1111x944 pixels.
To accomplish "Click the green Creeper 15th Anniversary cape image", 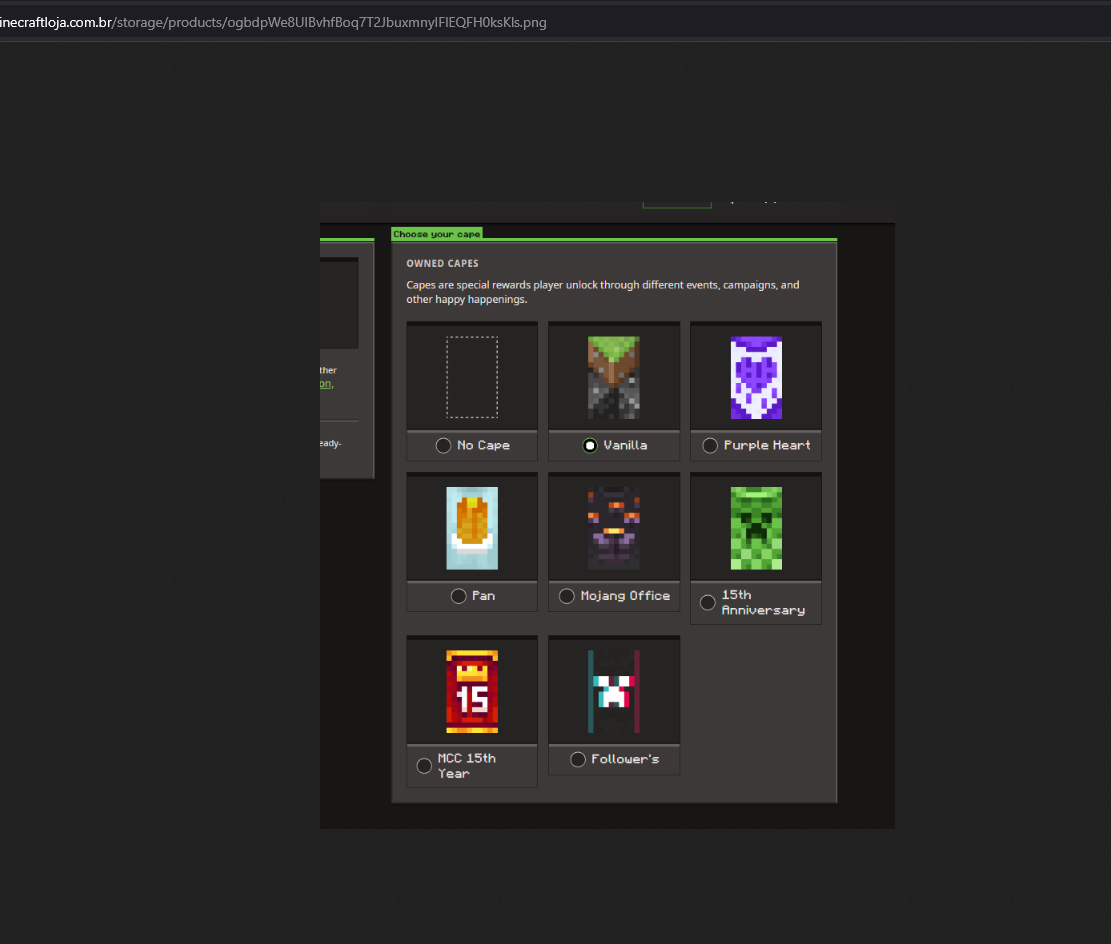I will point(755,528).
